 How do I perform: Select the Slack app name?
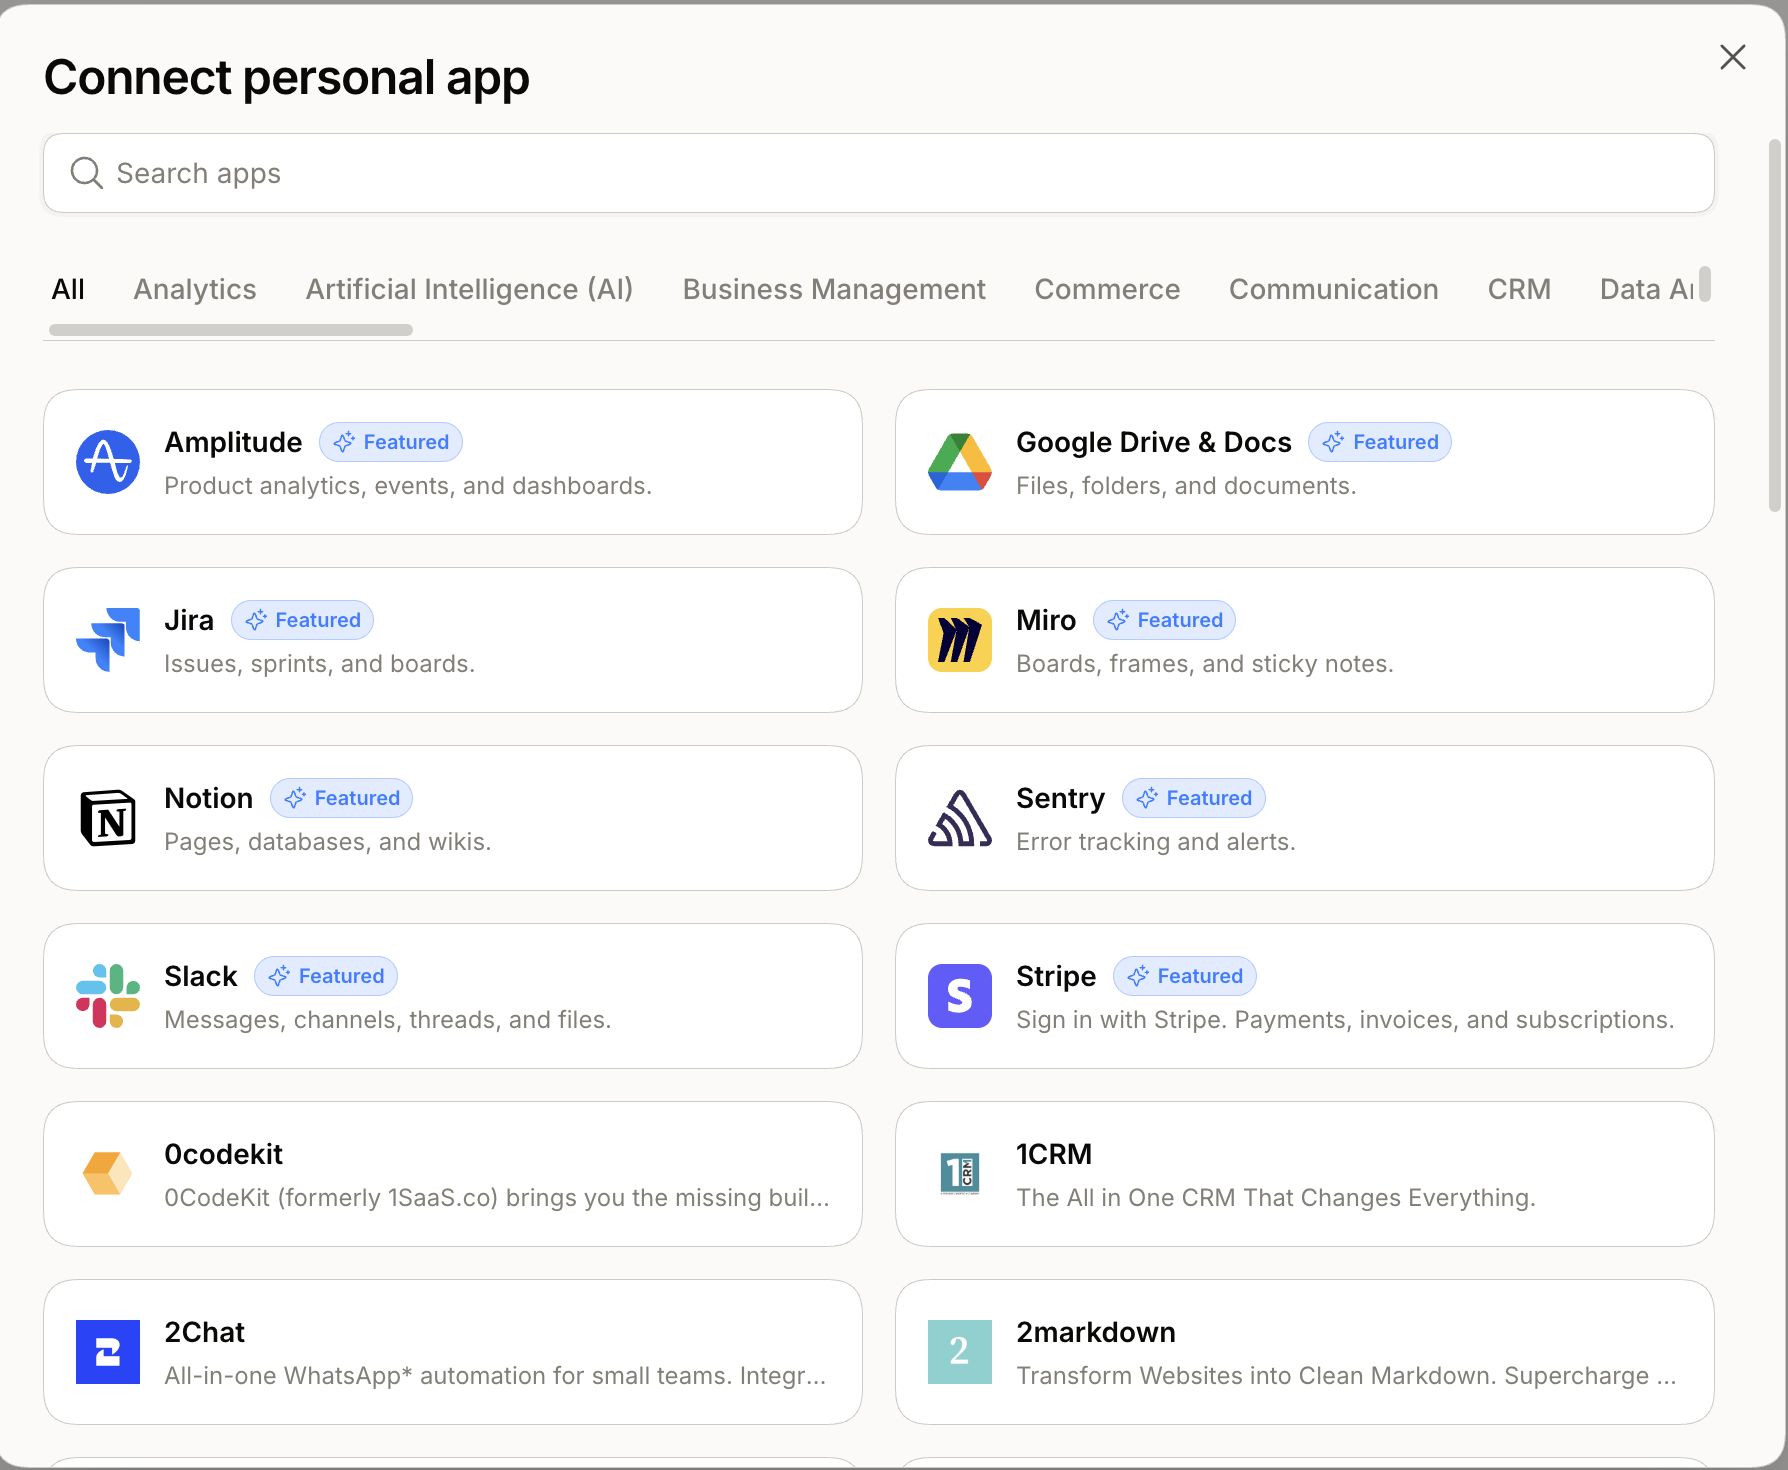tap(201, 976)
